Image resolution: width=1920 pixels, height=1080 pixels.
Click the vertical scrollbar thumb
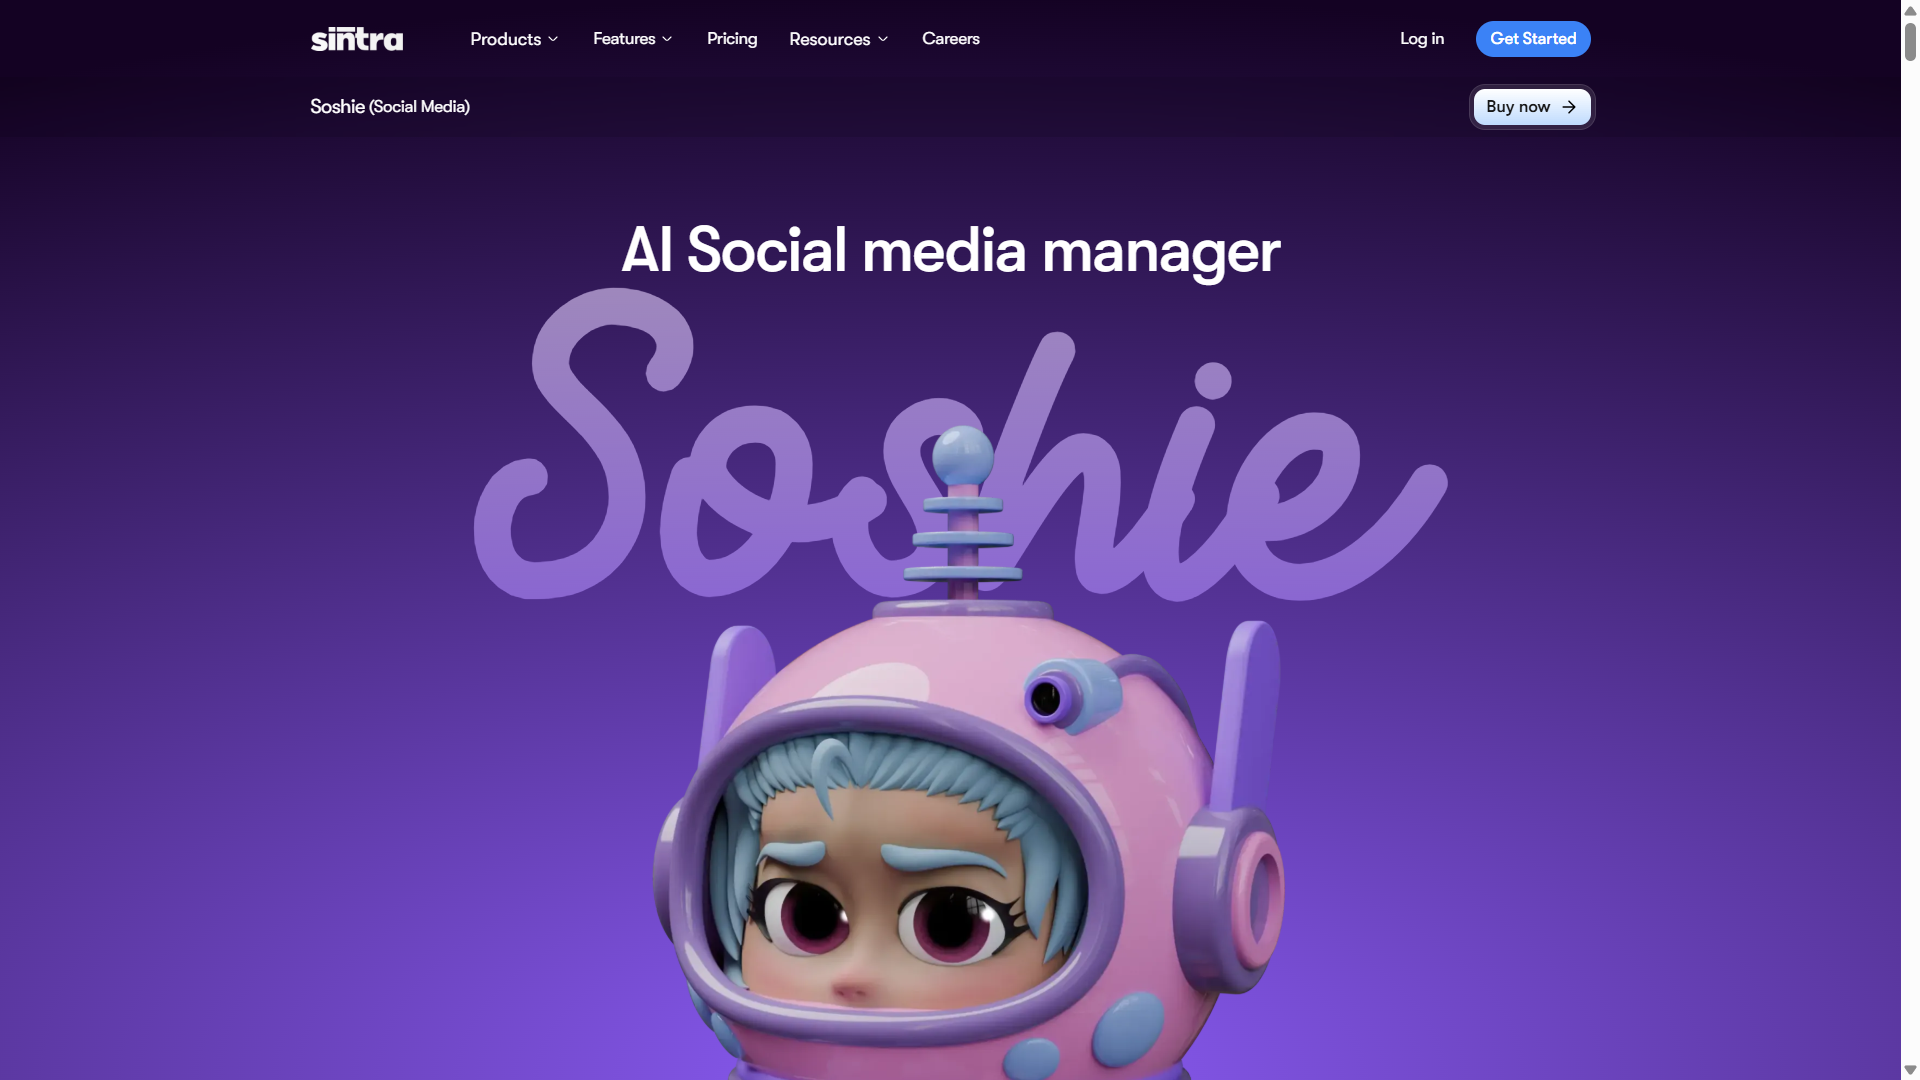point(1910,41)
